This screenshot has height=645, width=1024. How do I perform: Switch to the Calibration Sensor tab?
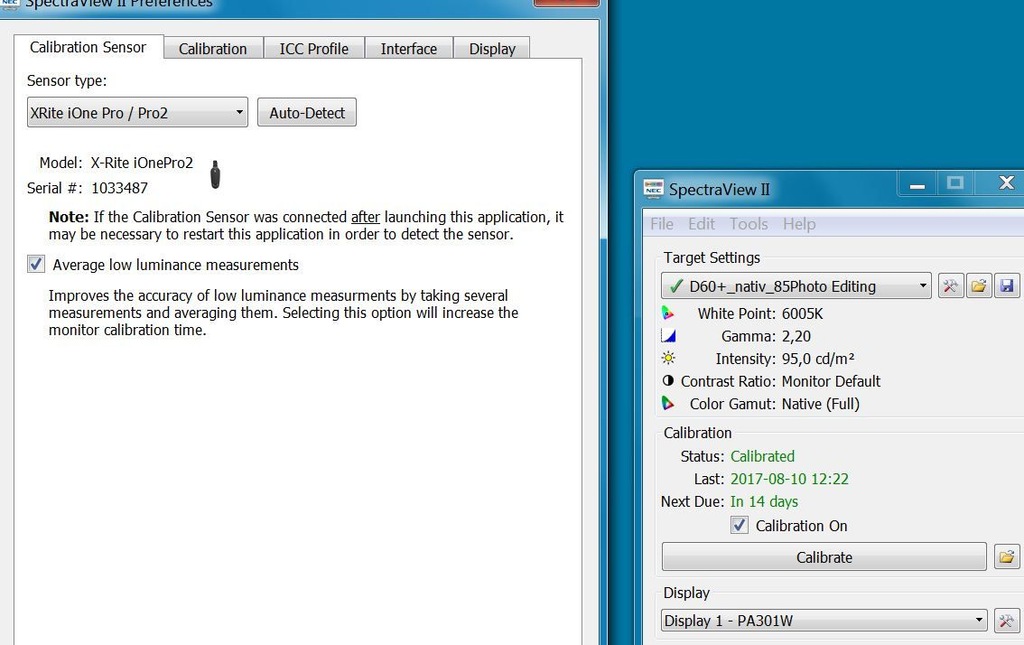[x=88, y=47]
